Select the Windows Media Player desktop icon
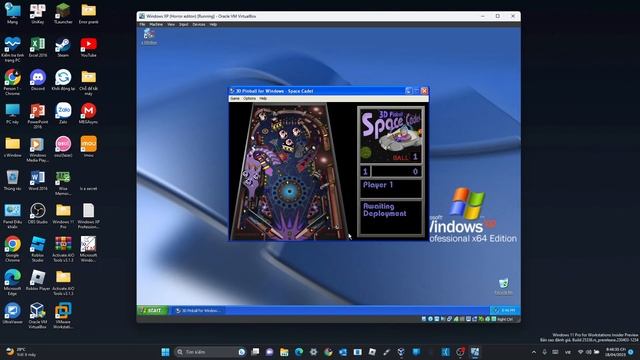The height and width of the screenshot is (360, 640). (x=38, y=149)
